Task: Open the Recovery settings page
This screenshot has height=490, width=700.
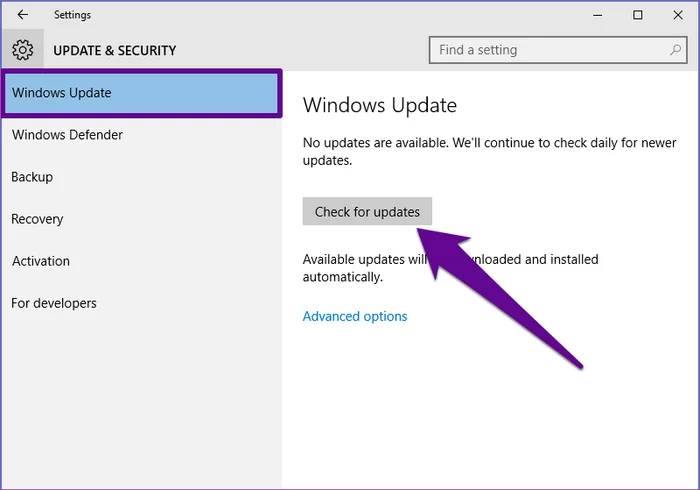Action: pyautogui.click(x=37, y=219)
